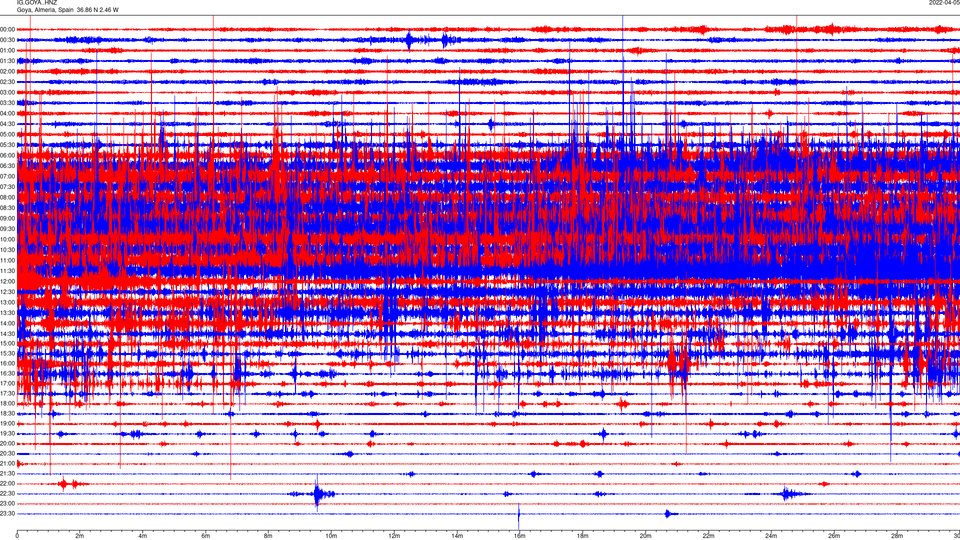This screenshot has height=540, width=960.
Task: Select the '09:30' trace time label
Action: point(7,229)
